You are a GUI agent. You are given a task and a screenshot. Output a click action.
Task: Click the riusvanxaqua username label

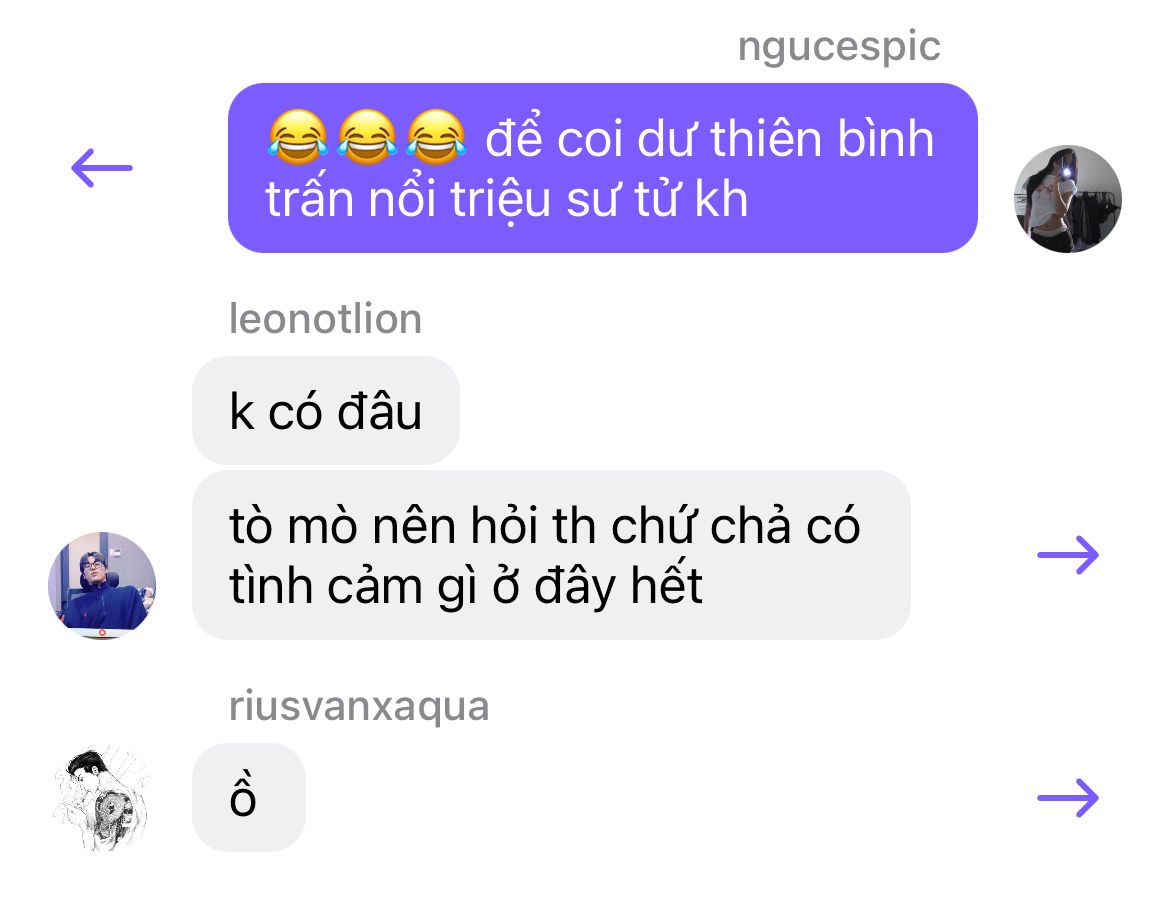[359, 706]
